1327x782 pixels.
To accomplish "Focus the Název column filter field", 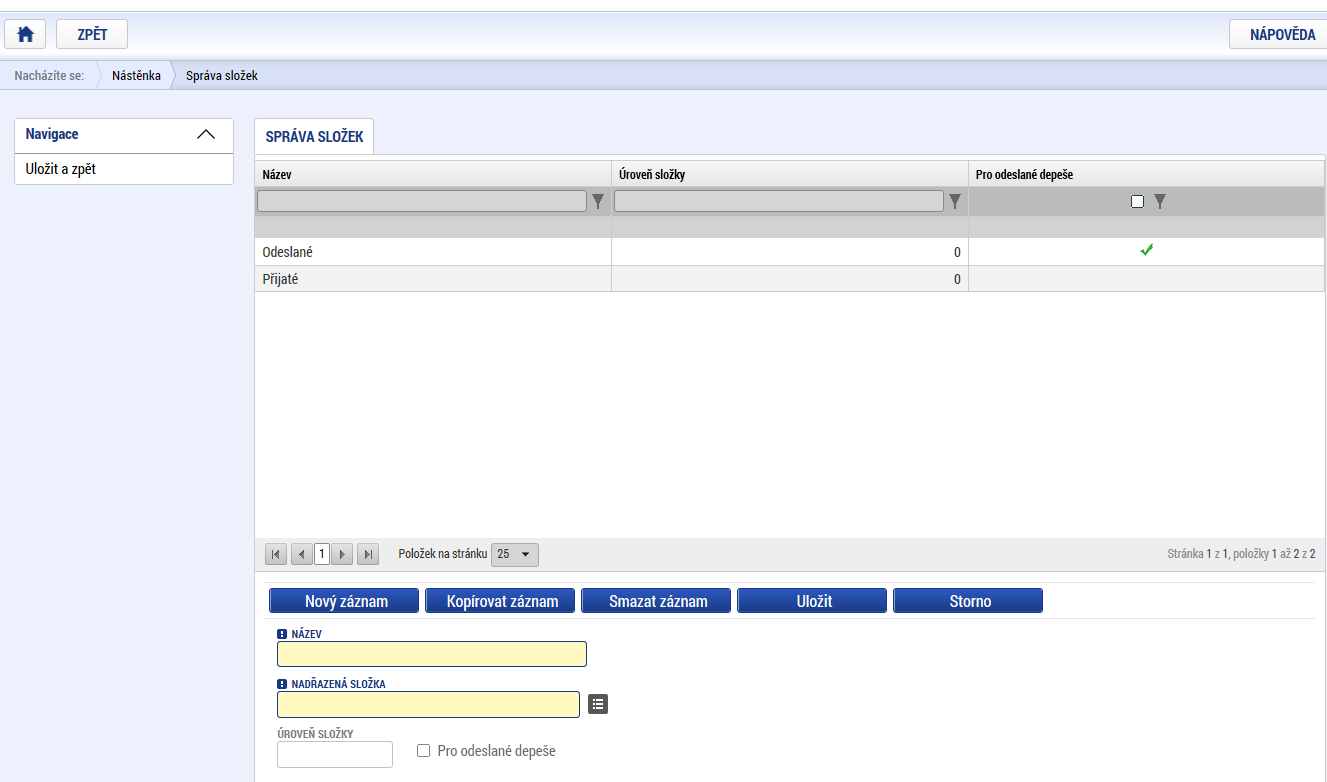I will click(x=422, y=201).
